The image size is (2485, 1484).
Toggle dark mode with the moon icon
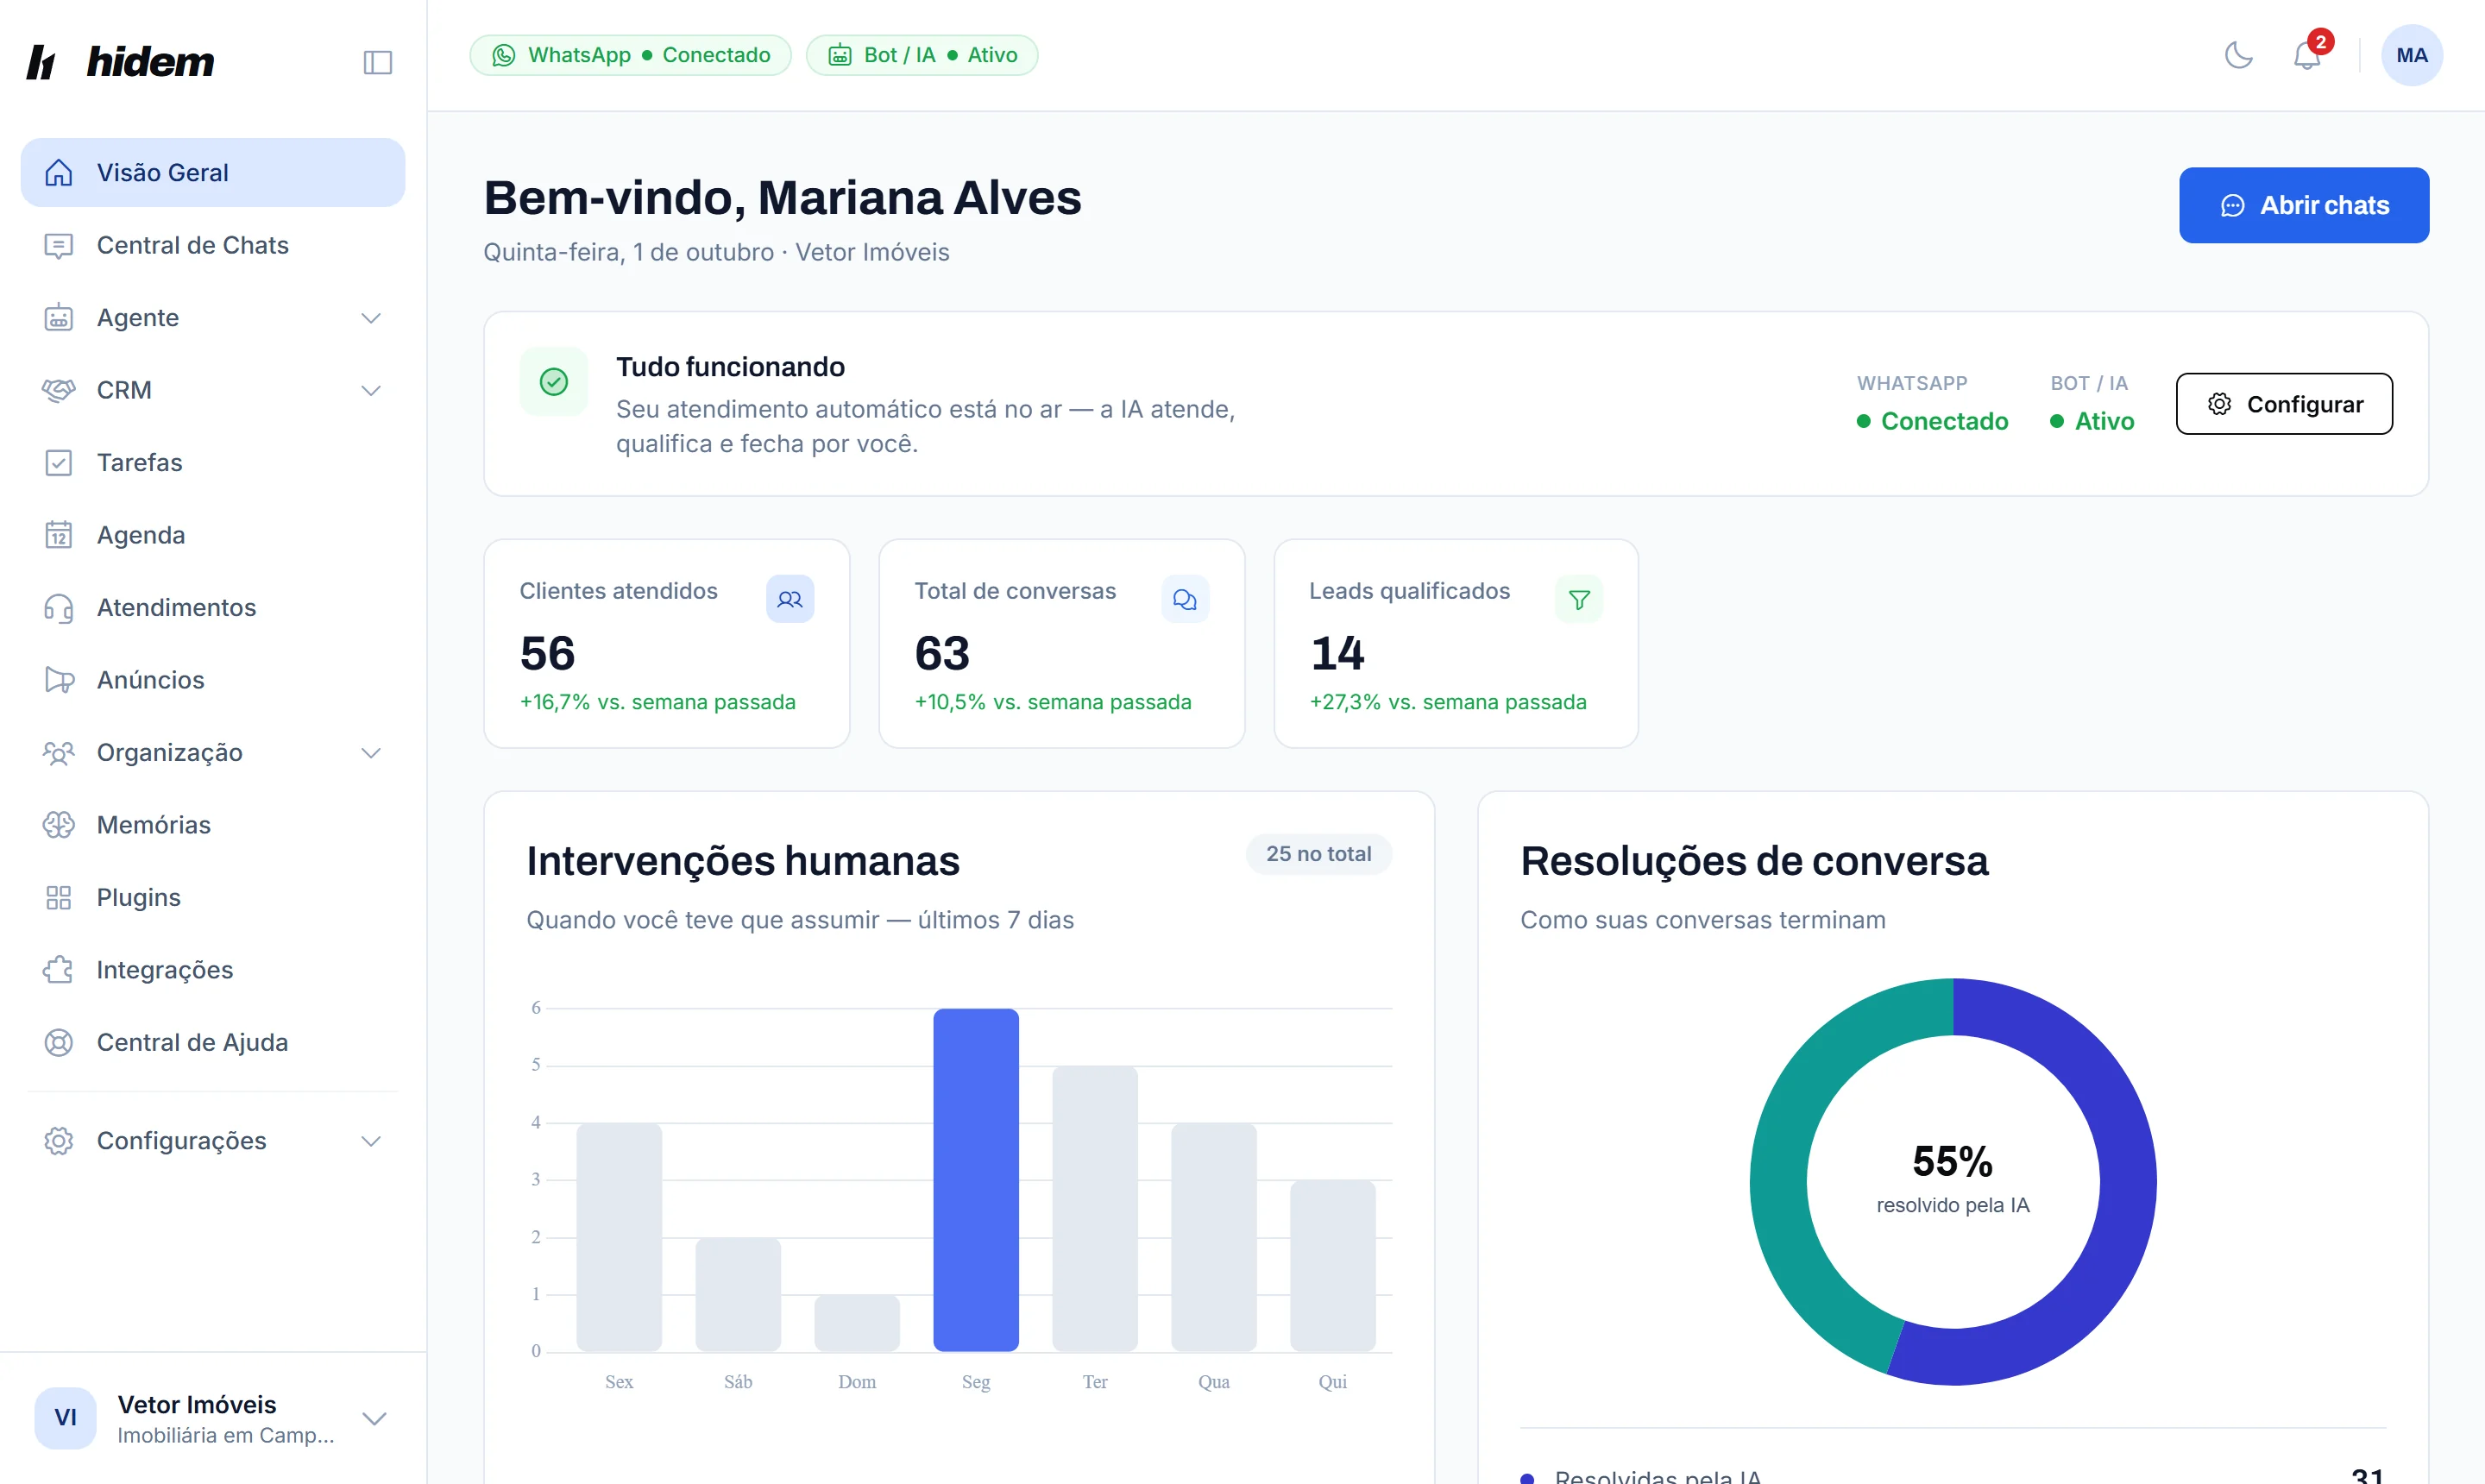2239,55
